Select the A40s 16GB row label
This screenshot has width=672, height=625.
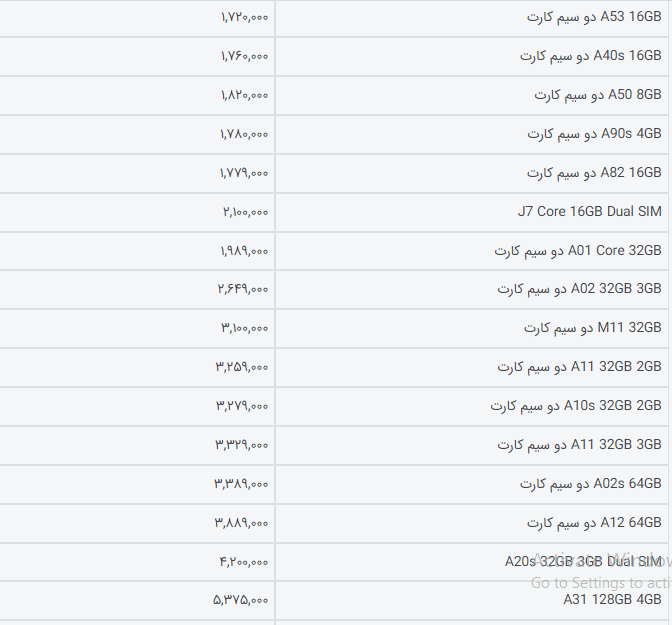pos(590,56)
